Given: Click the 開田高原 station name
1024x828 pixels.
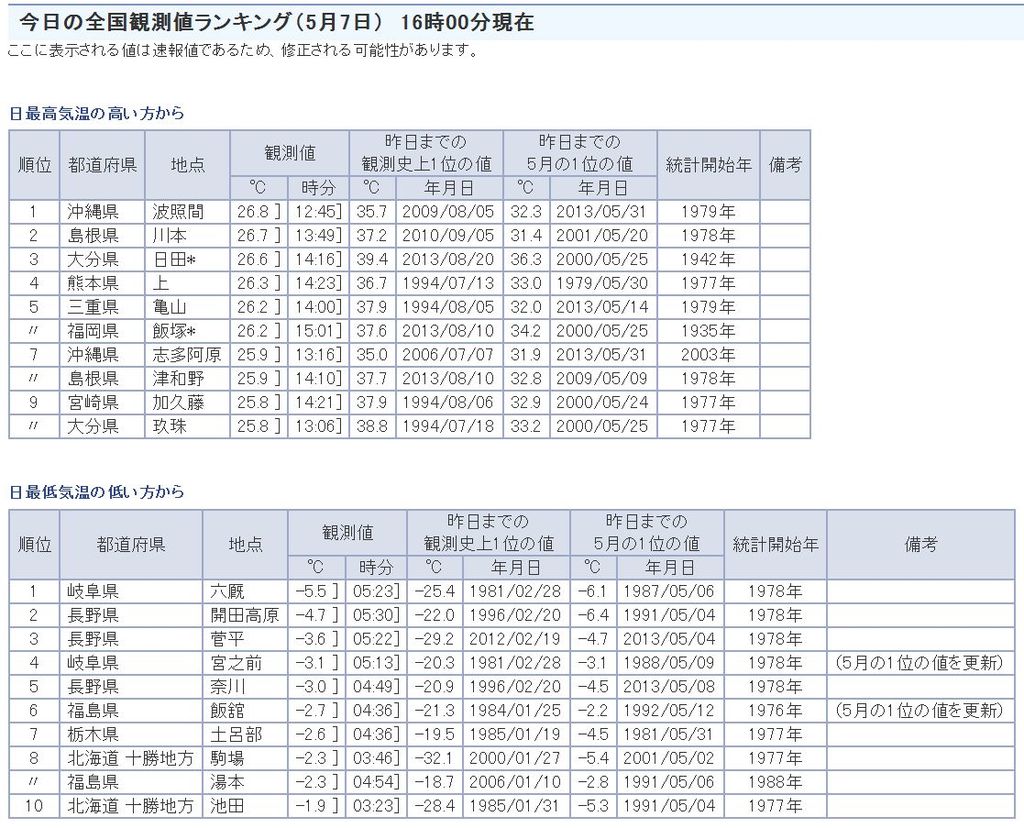Looking at the screenshot, I should 244,615.
